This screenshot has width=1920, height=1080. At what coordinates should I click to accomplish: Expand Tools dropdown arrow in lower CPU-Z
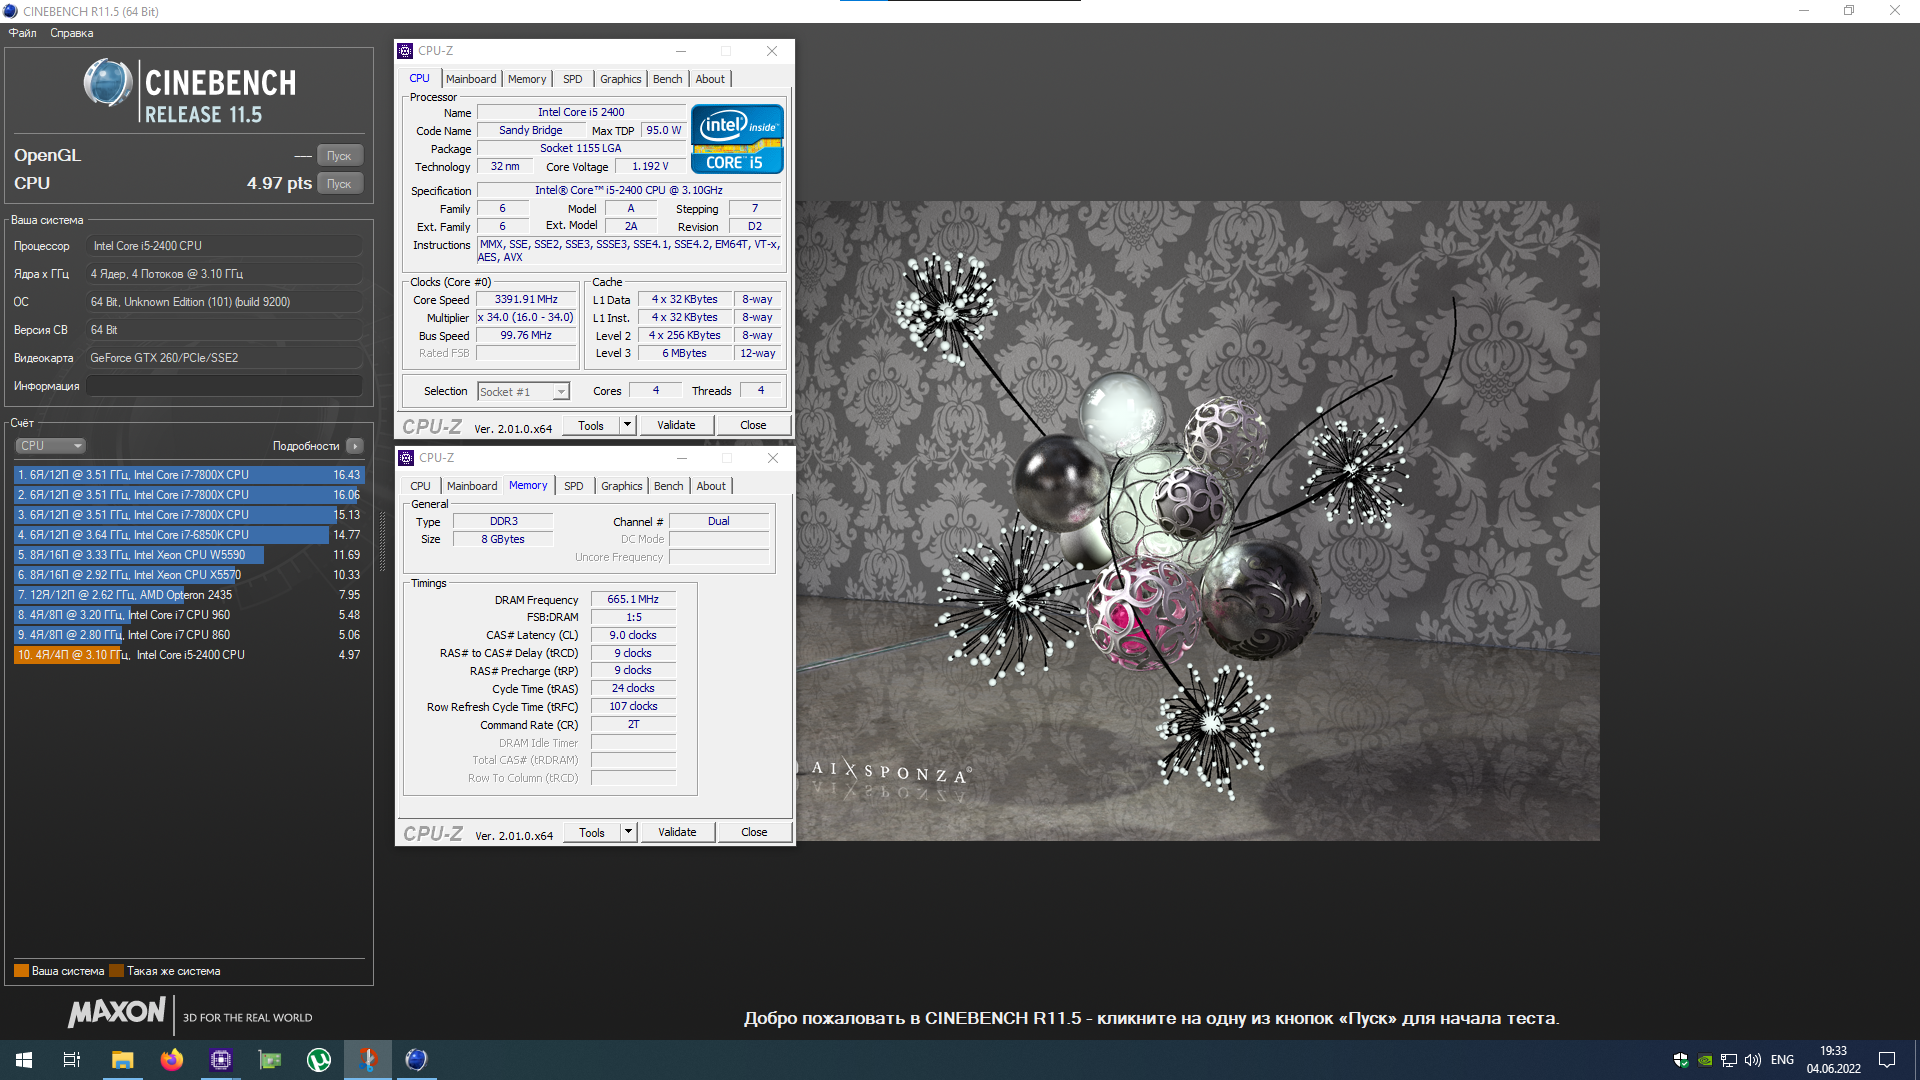pos(629,832)
